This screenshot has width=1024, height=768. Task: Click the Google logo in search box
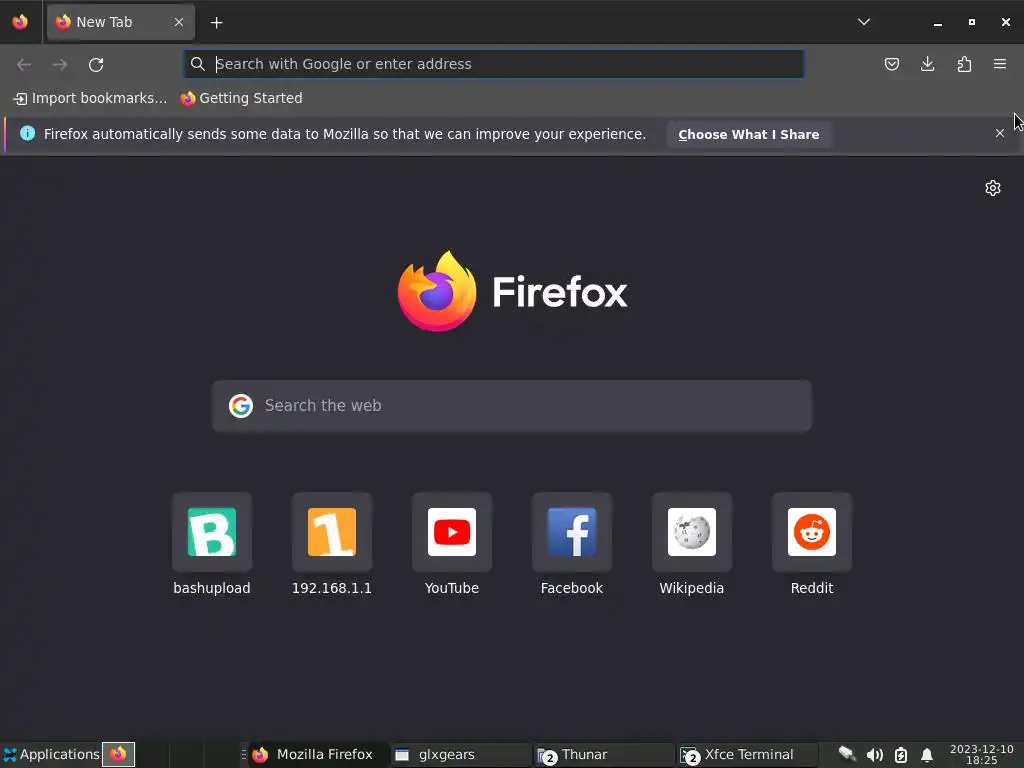coord(241,406)
